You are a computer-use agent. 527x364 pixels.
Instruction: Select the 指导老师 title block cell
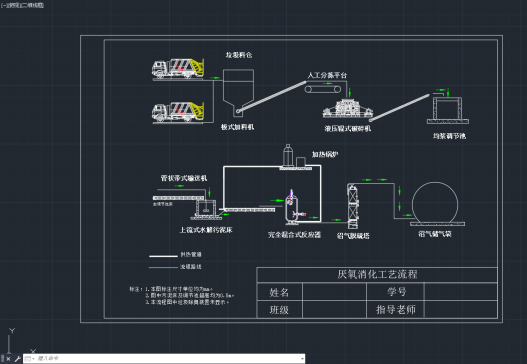point(396,309)
